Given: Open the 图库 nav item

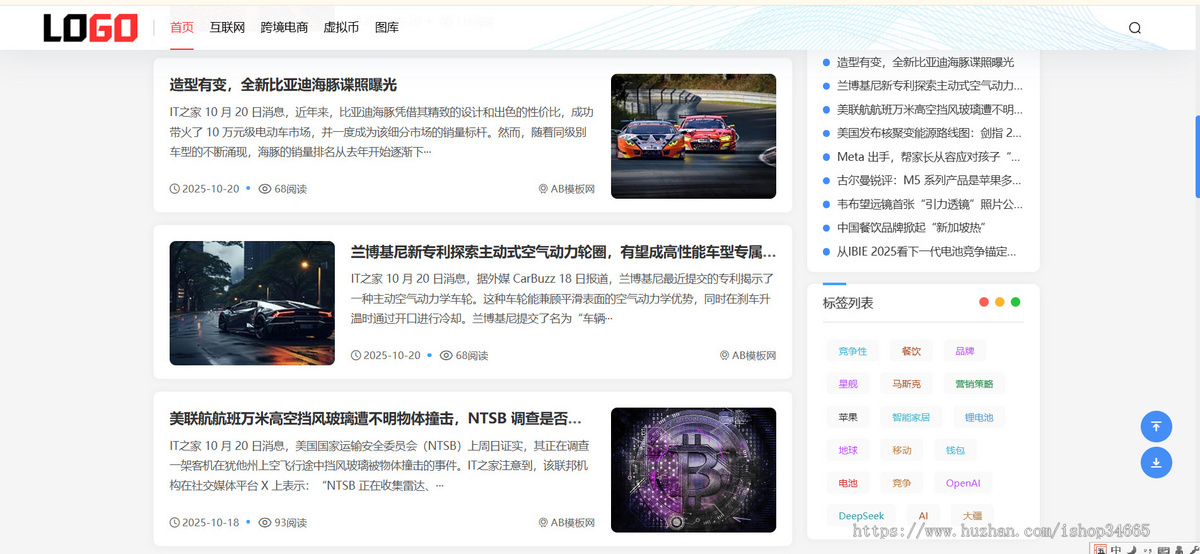Looking at the screenshot, I should point(387,28).
